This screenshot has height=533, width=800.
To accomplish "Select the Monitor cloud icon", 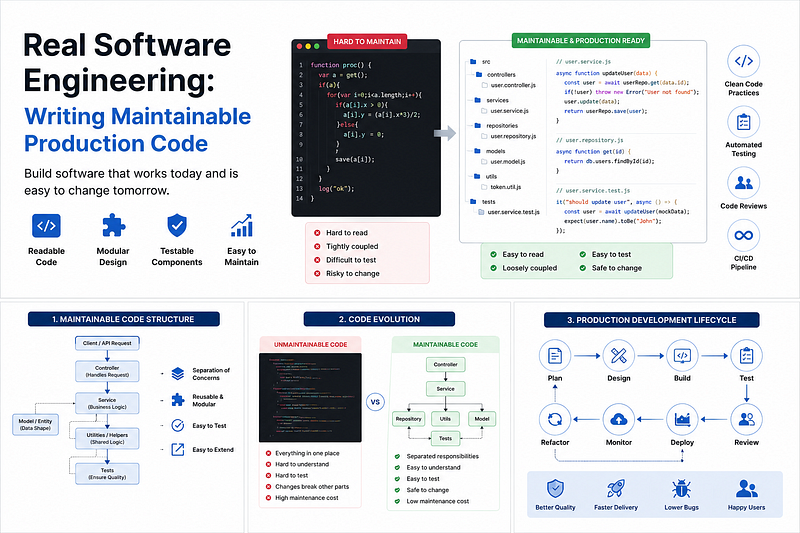I will click(x=618, y=420).
